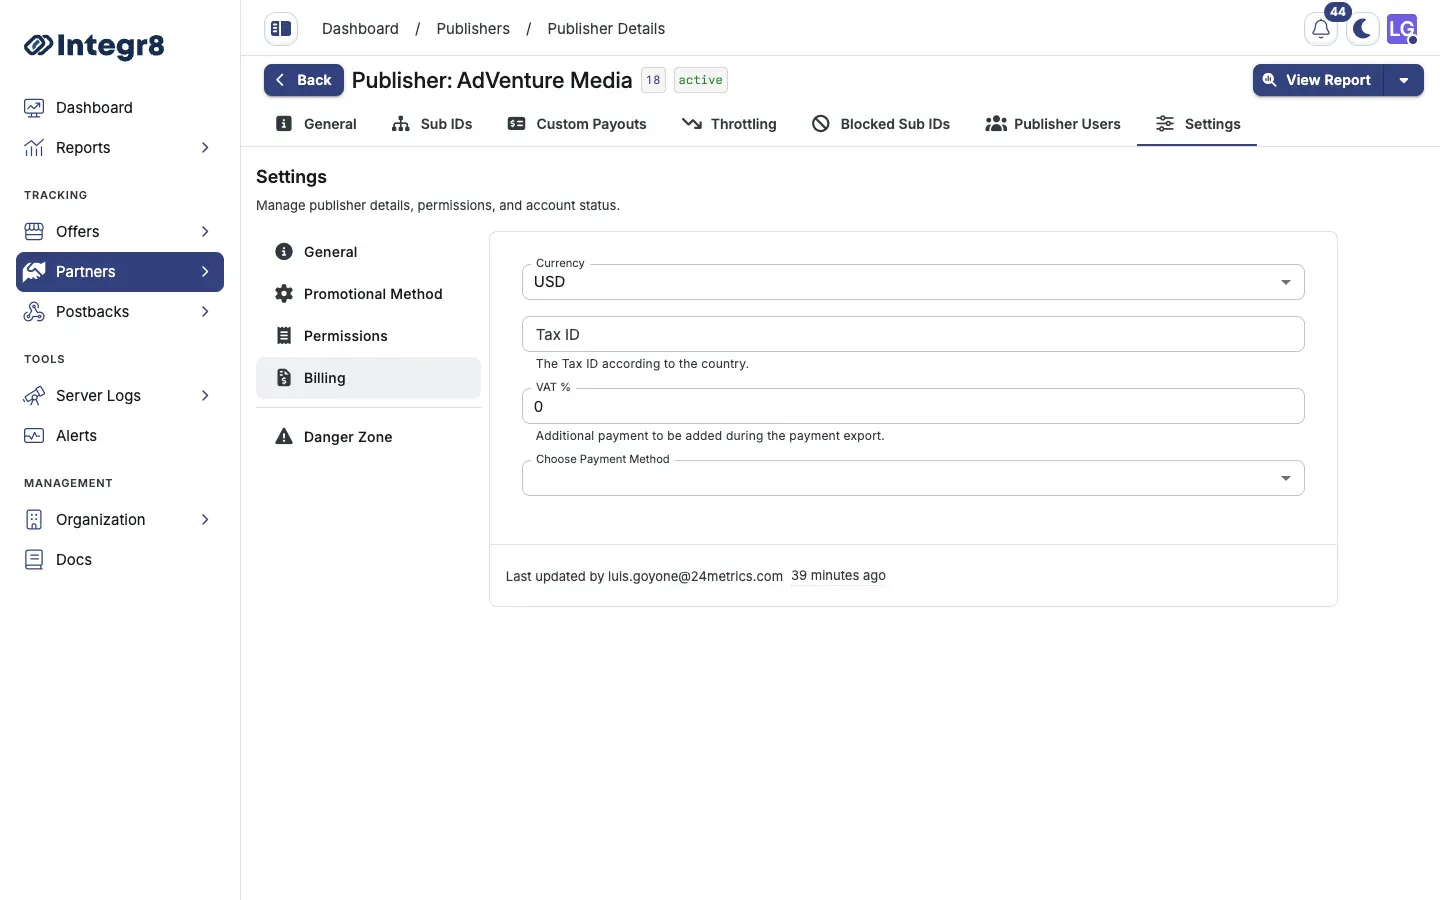Click the Offers storefront icon

pos(34,232)
